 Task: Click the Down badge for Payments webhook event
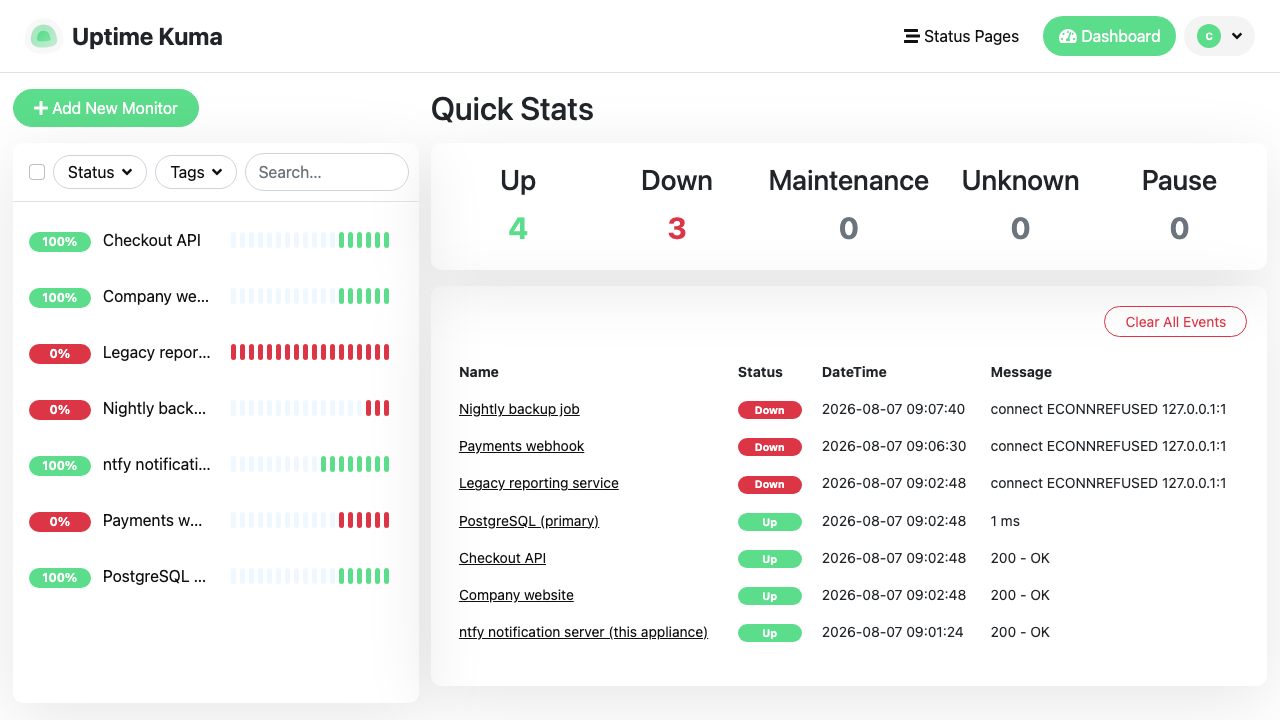(770, 447)
